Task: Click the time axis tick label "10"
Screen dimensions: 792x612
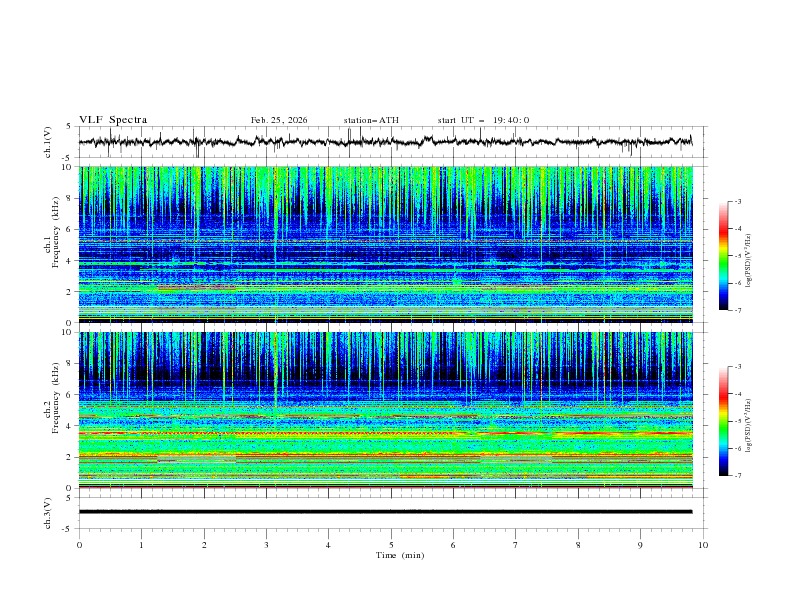Action: 703,545
